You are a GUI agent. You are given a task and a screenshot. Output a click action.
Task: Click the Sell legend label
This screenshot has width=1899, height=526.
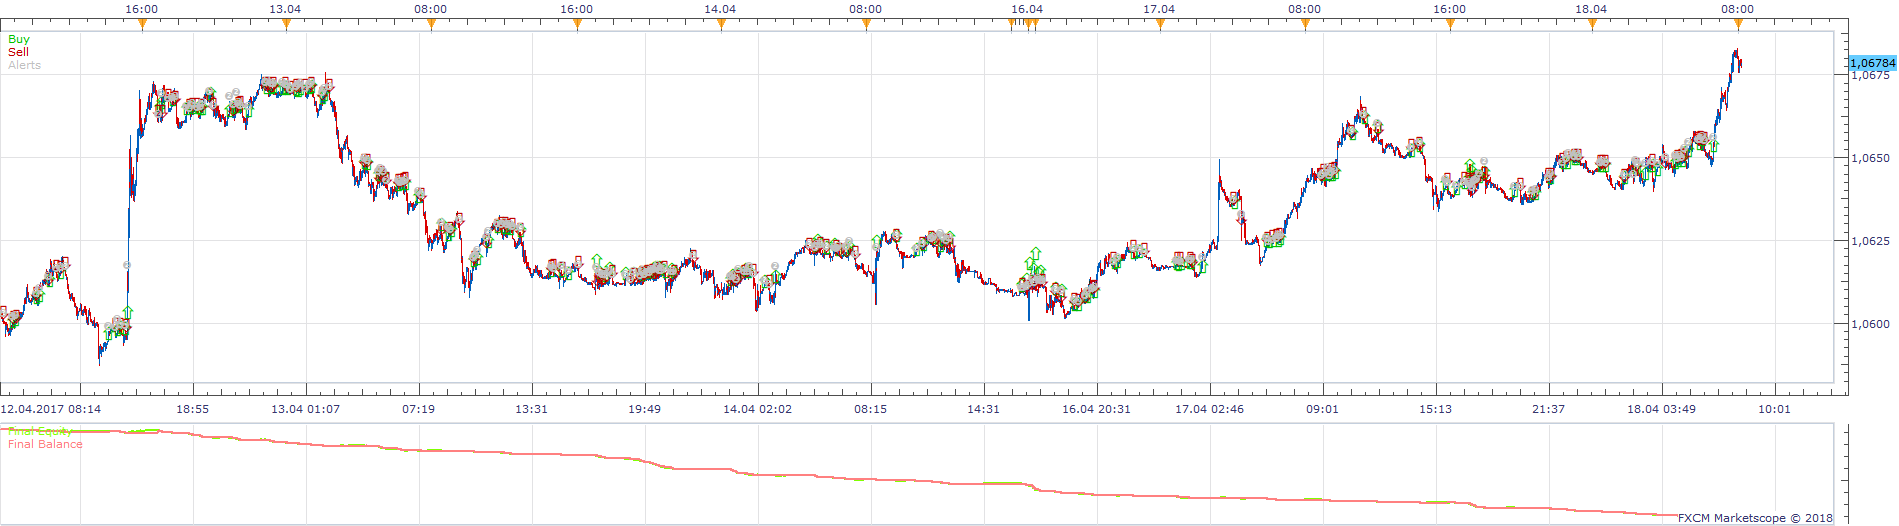pos(18,52)
